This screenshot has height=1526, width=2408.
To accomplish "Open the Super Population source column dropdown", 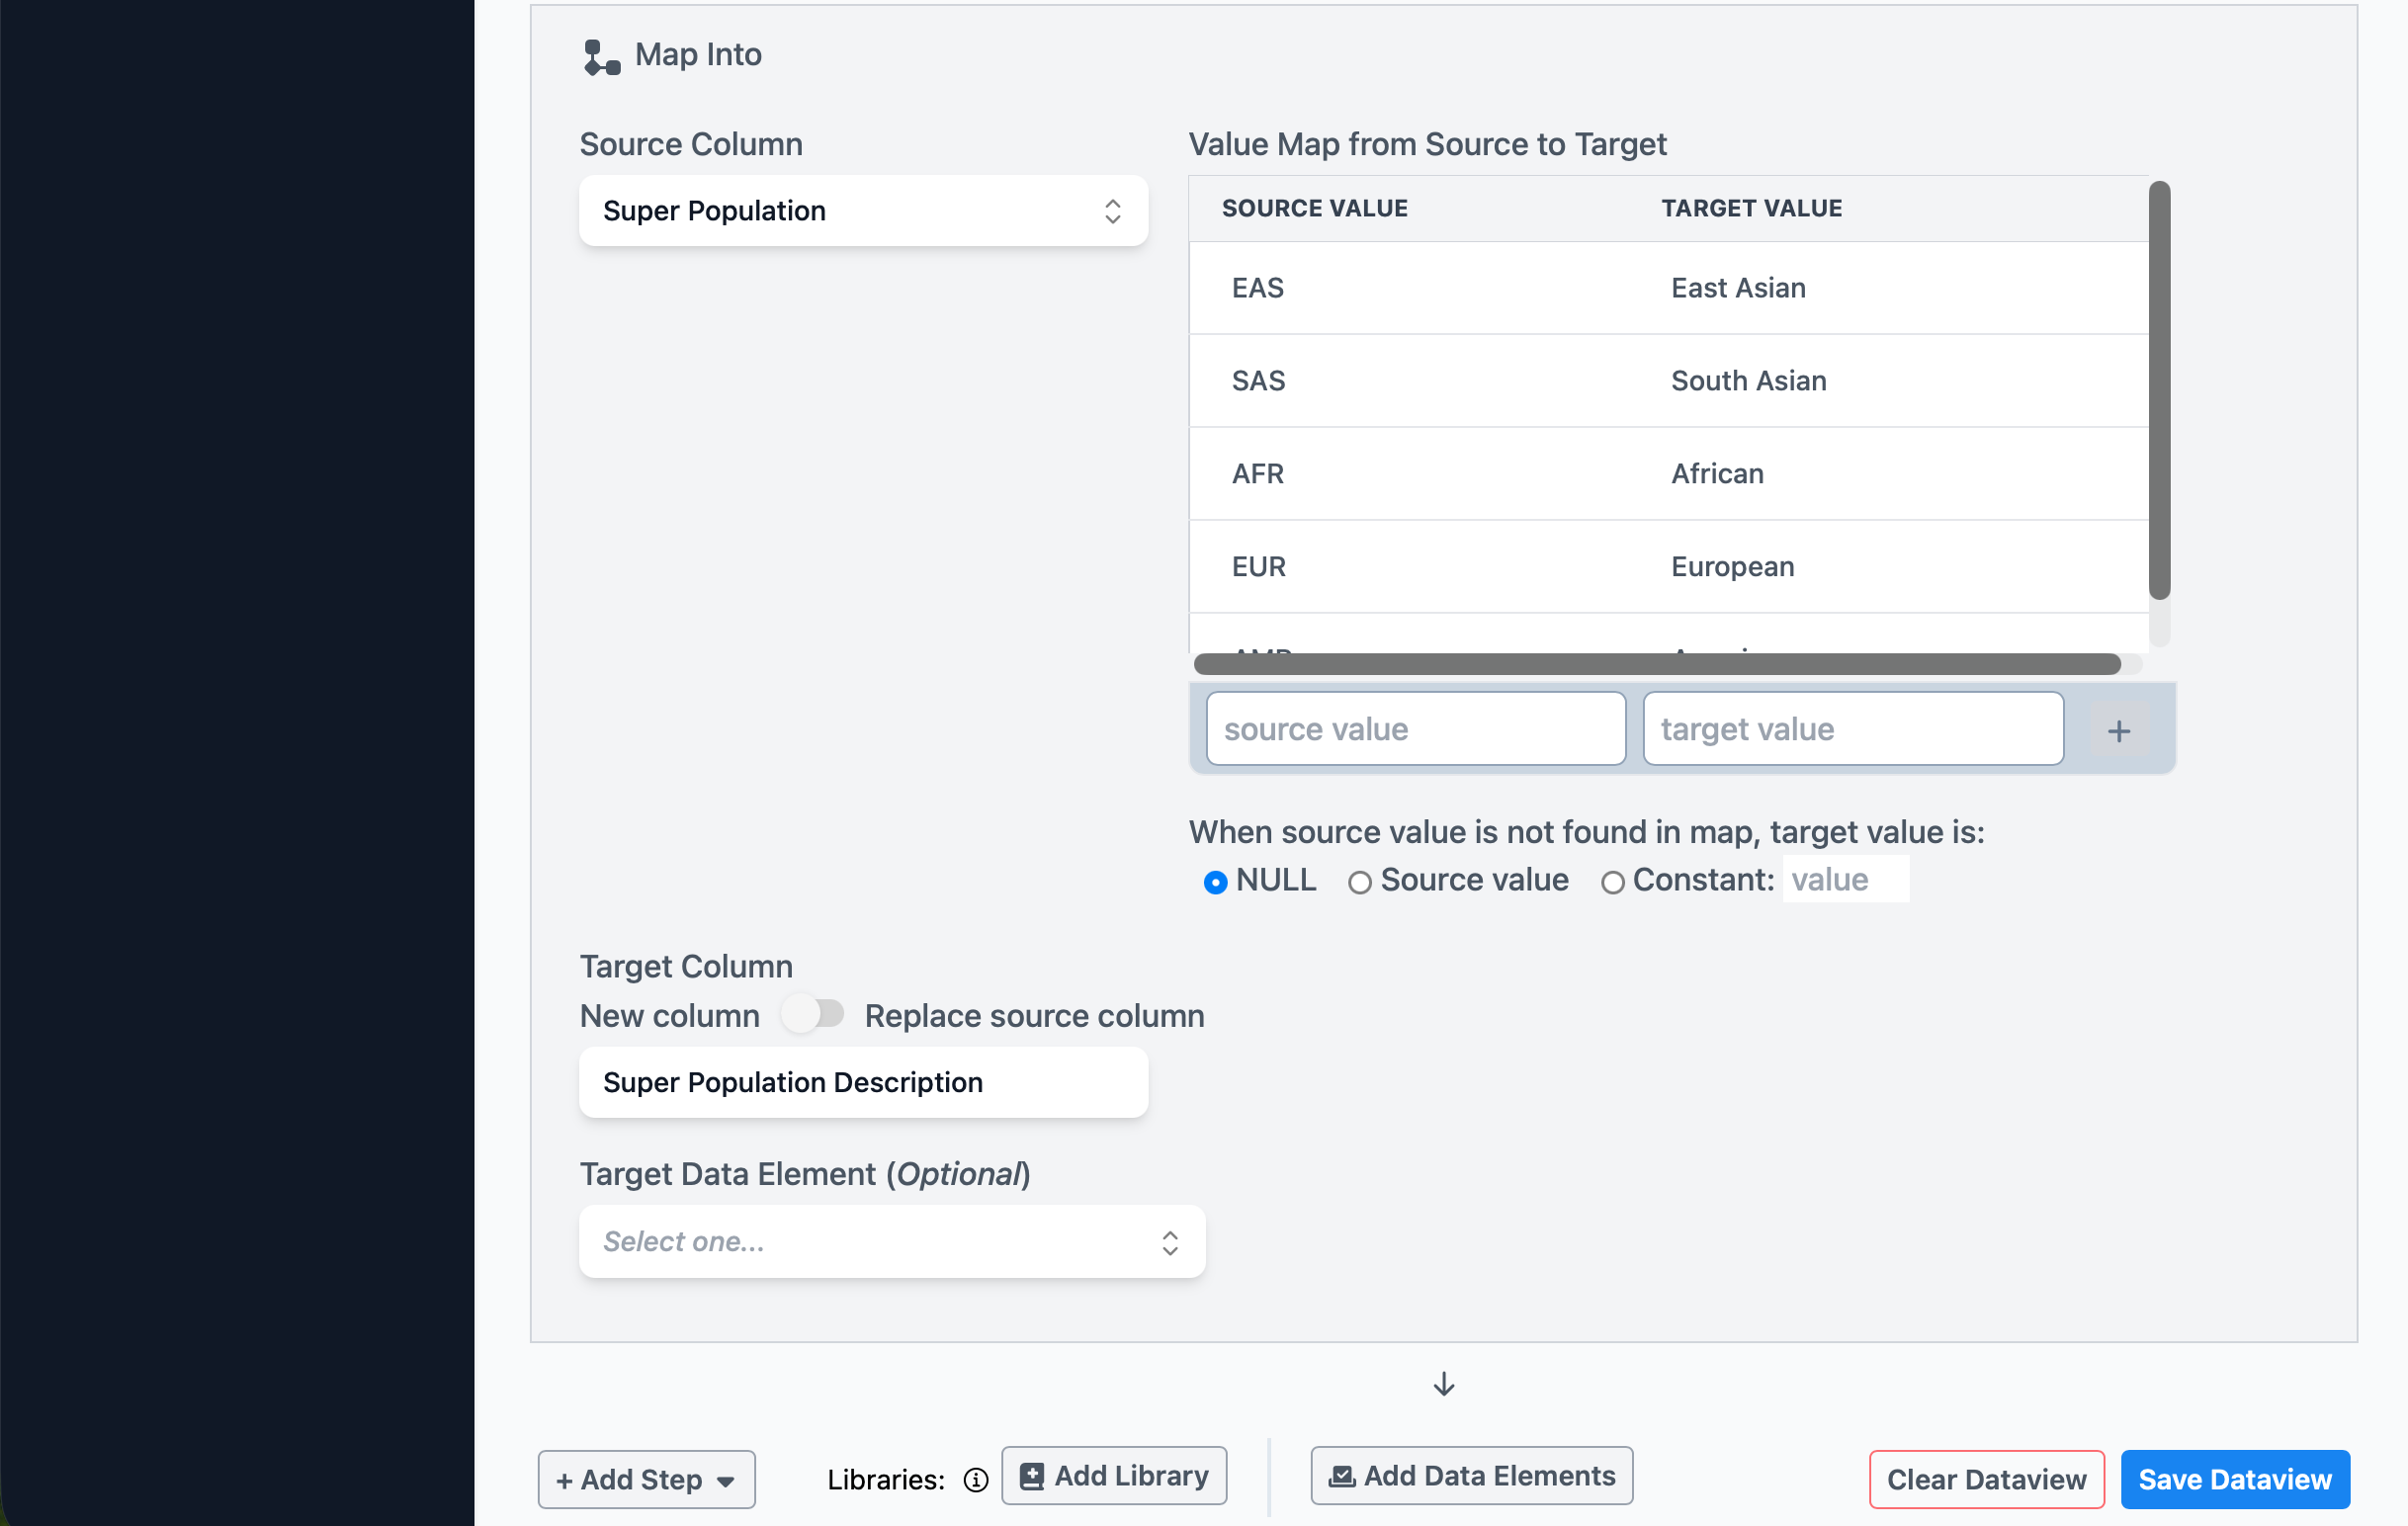I will (x=863, y=211).
